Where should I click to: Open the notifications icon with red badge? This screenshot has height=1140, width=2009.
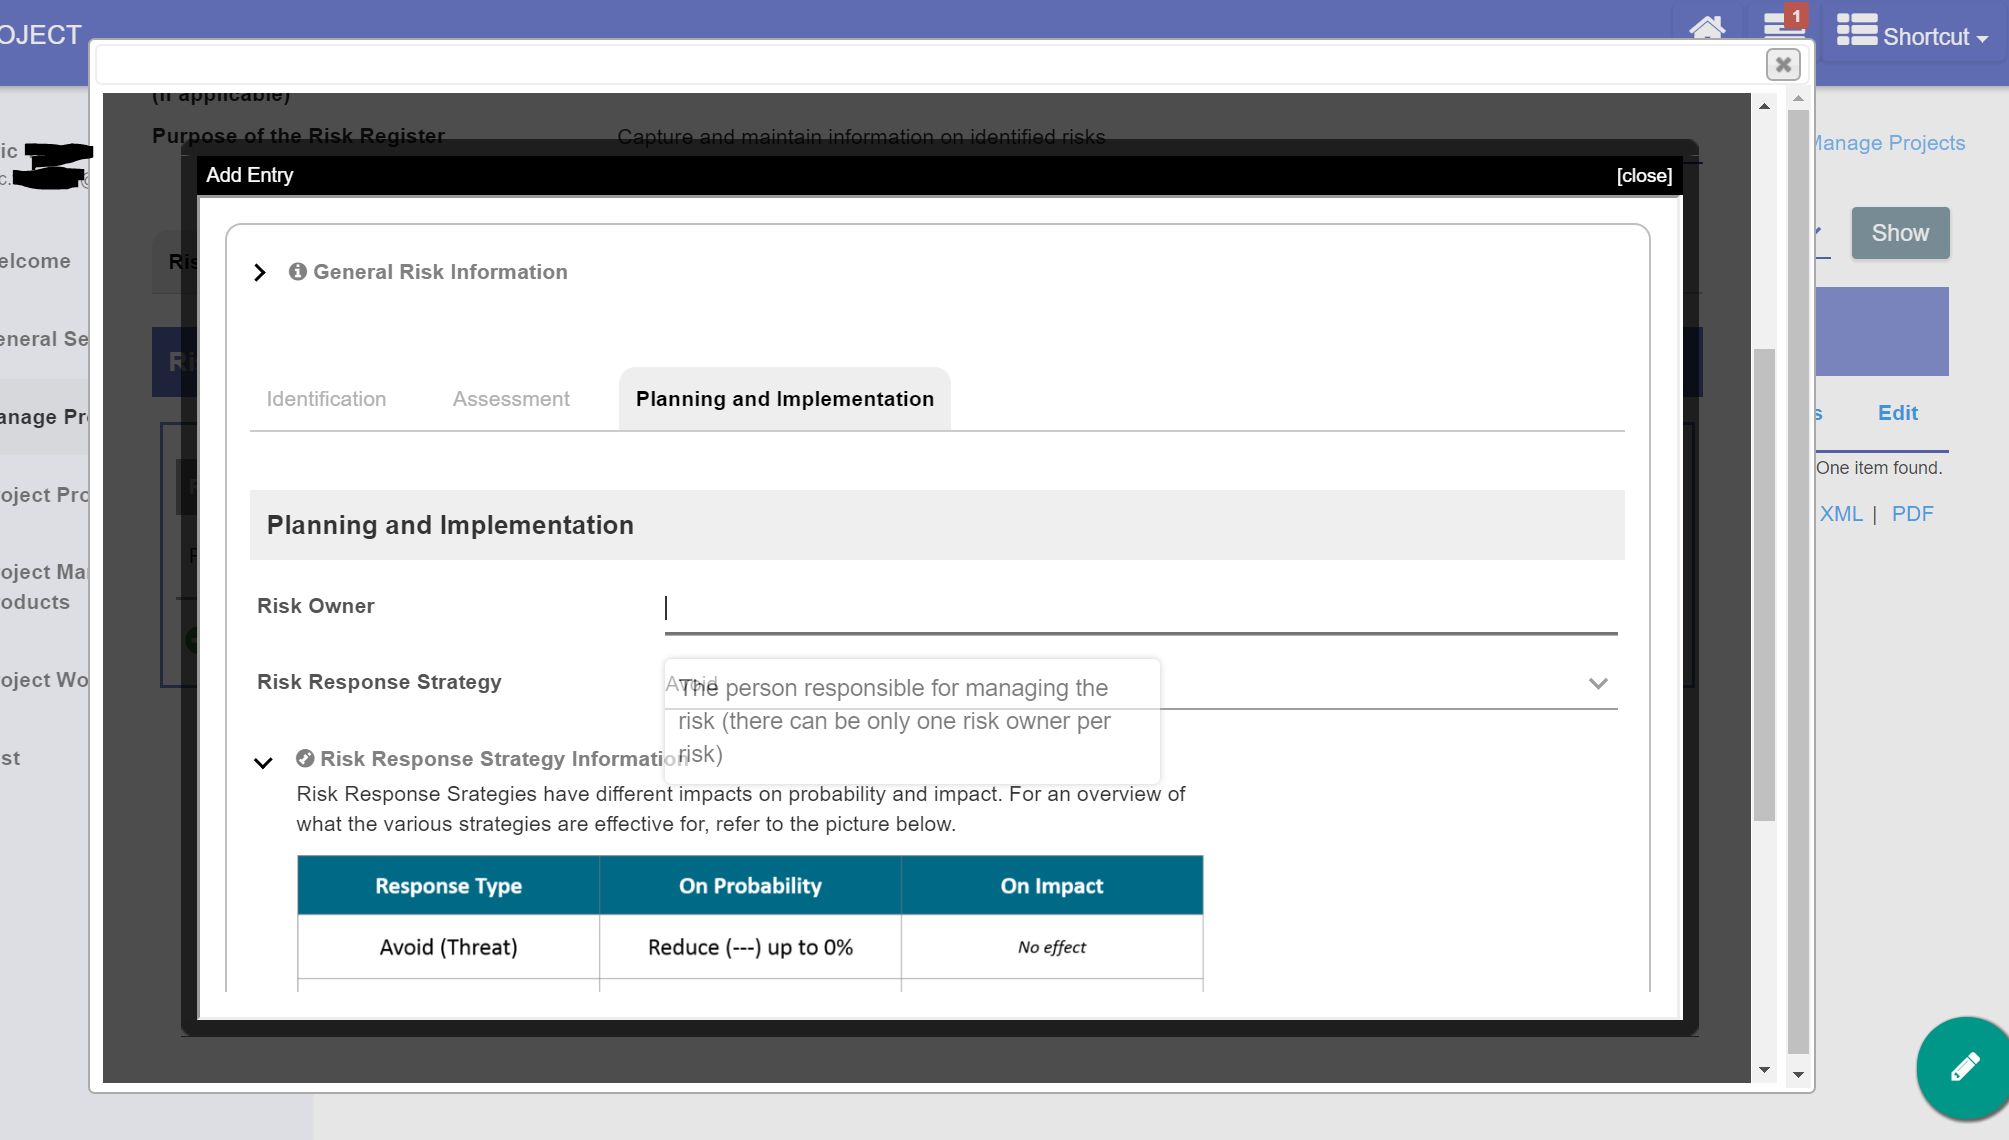click(1783, 25)
